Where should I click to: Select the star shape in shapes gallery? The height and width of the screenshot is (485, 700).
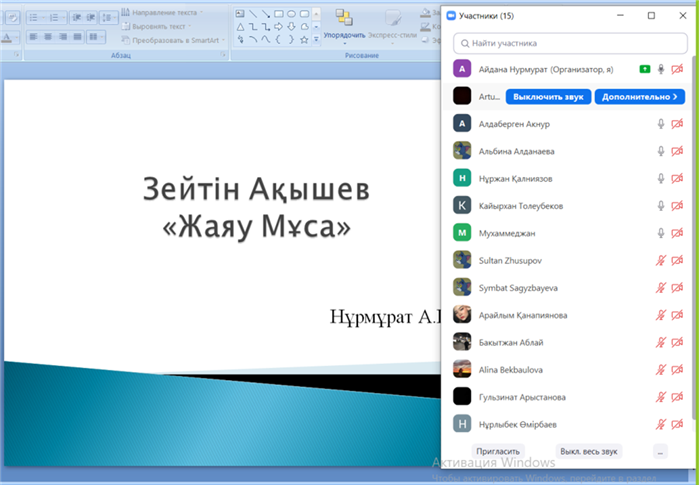click(304, 40)
